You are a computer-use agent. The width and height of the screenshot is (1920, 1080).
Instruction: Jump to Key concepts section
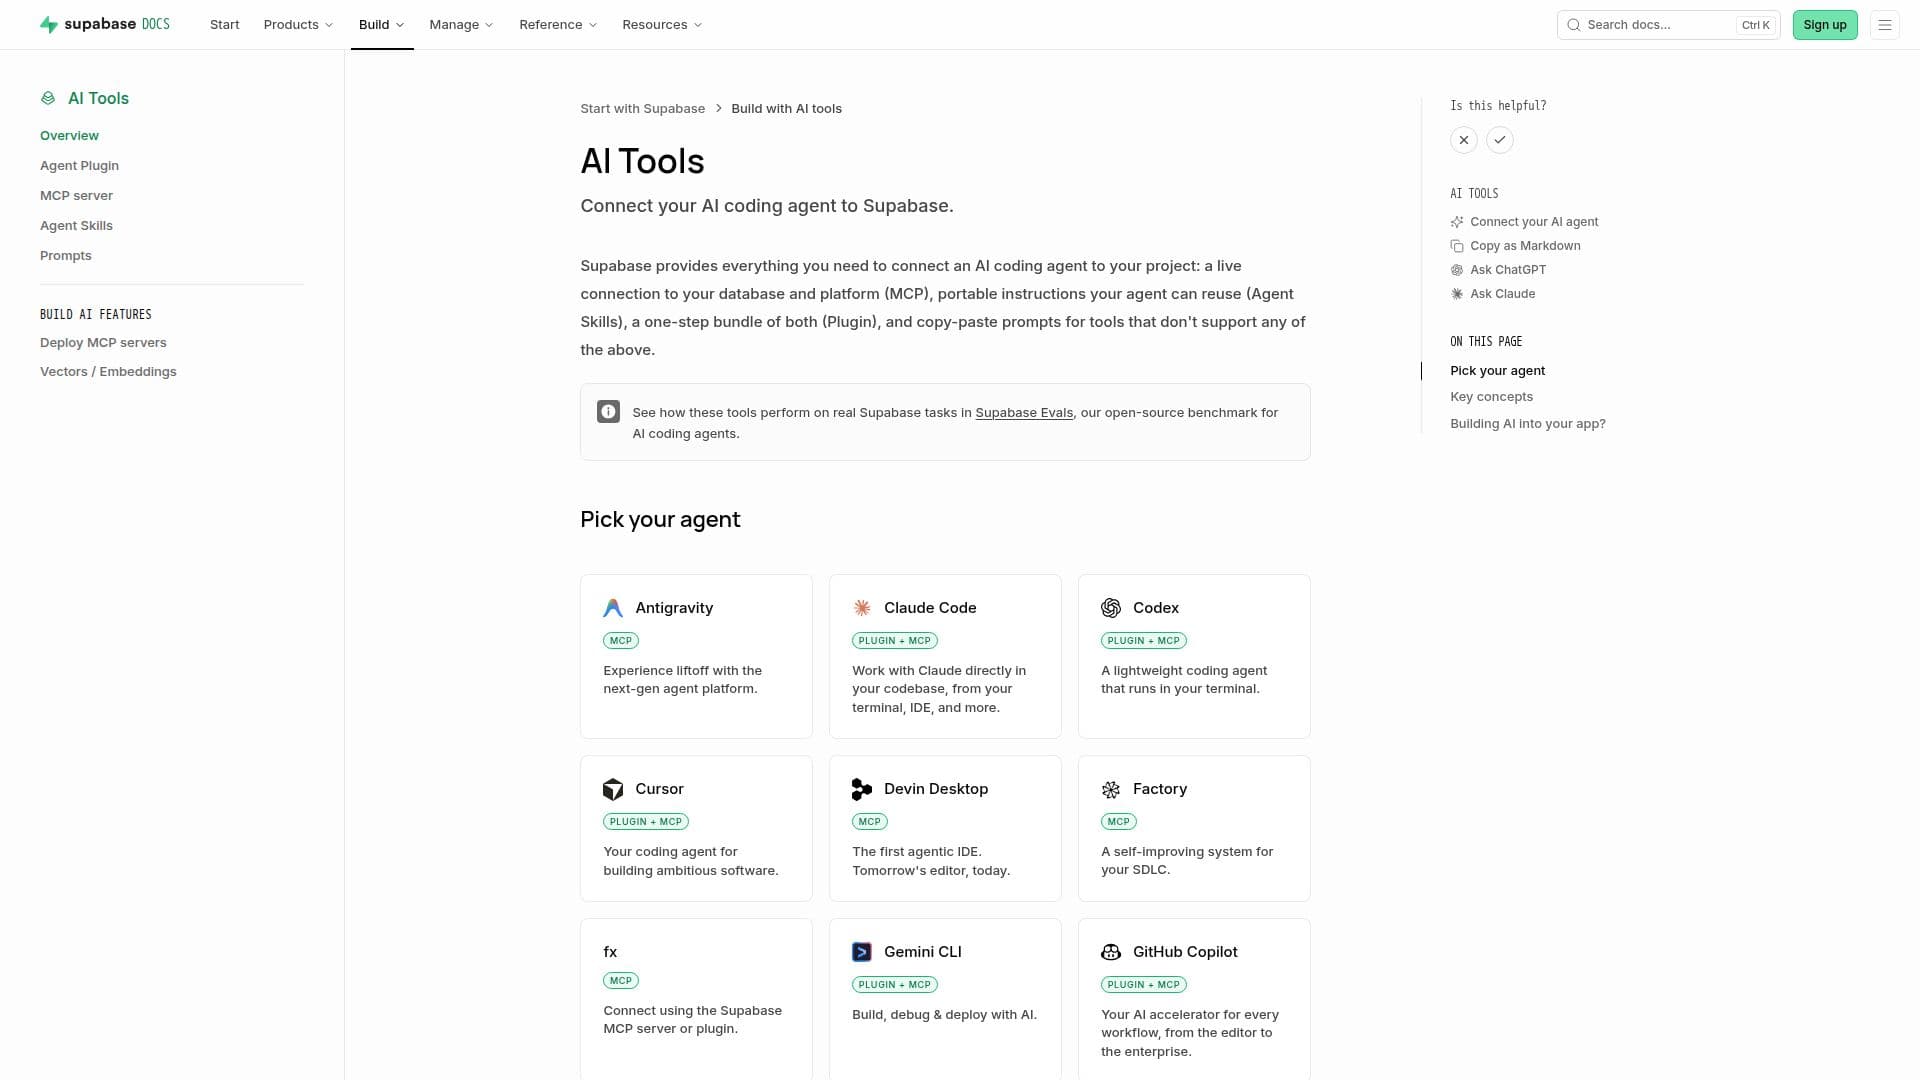click(1491, 397)
